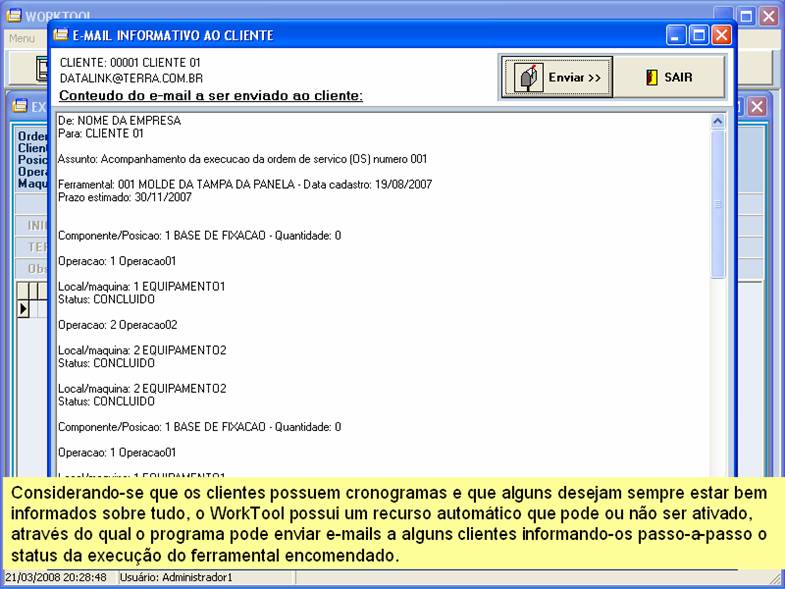The width and height of the screenshot is (785, 589).
Task: Close the background WorkTool main window
Action: [768, 16]
